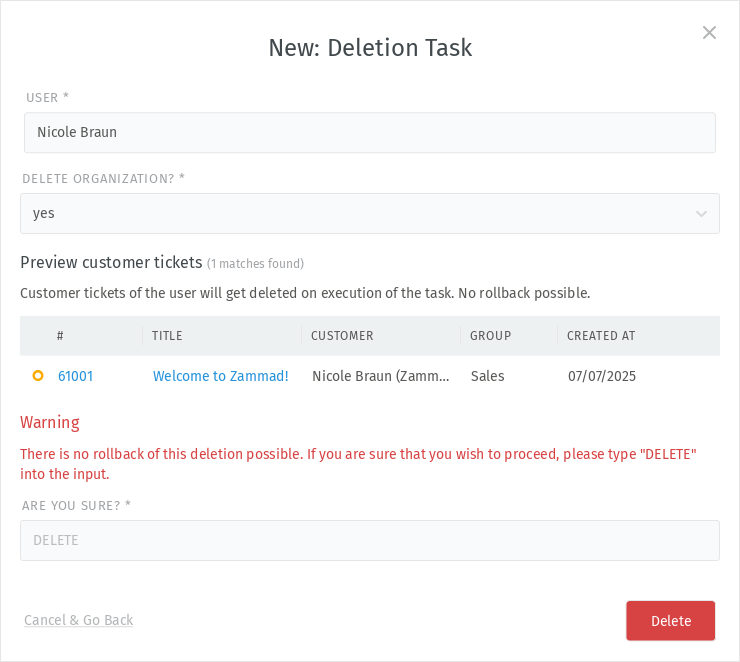The image size is (740, 662).
Task: Focus the Are You Sure input field
Action: [370, 541]
